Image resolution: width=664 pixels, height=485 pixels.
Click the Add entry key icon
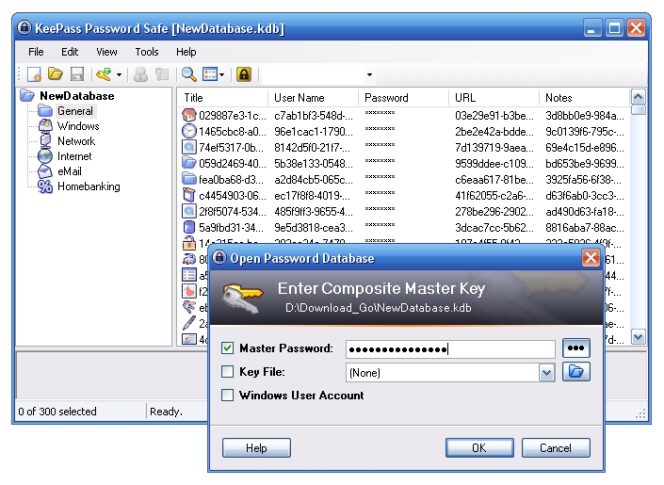click(104, 75)
